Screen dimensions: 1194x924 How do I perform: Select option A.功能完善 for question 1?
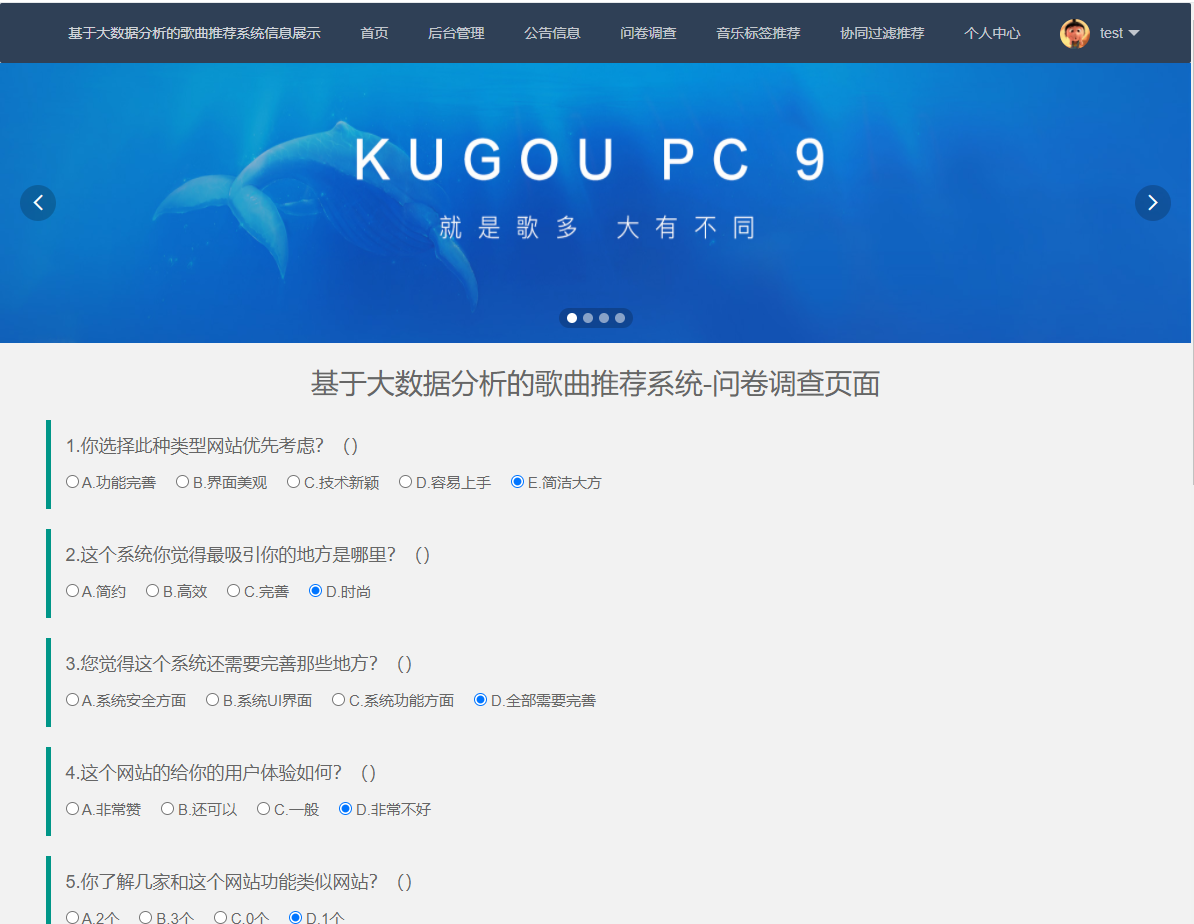(x=72, y=481)
